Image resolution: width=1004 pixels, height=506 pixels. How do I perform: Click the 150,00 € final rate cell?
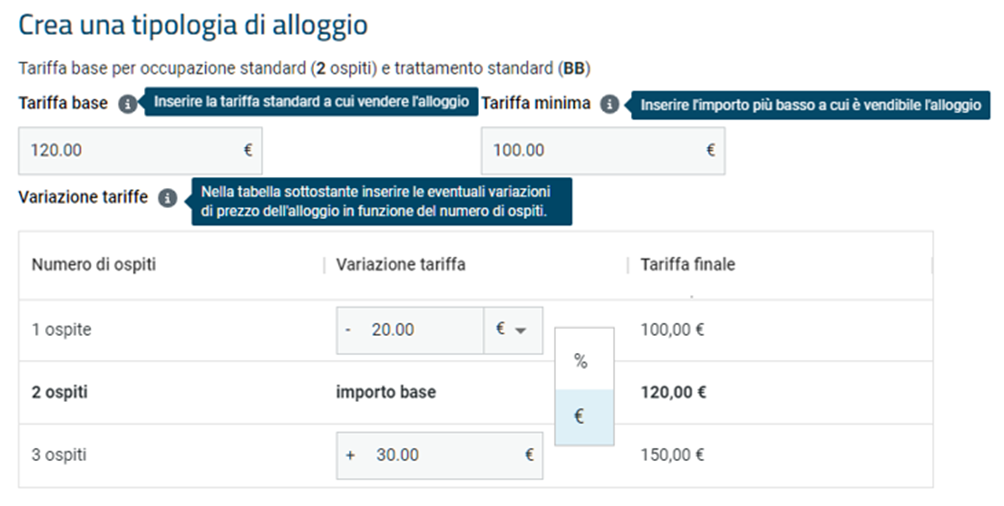[672, 455]
